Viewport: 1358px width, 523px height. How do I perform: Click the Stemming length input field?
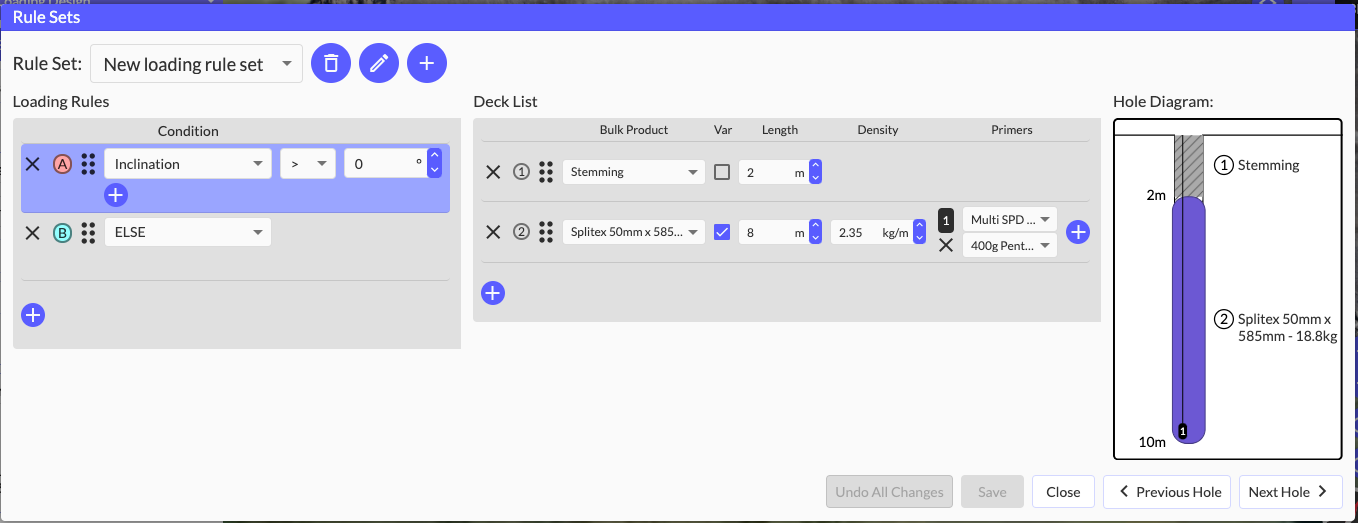[768, 172]
